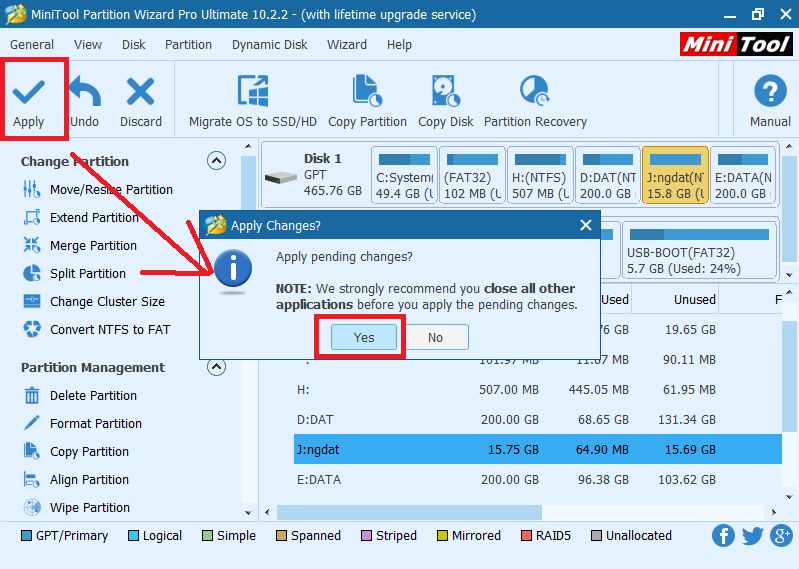799x569 pixels.
Task: Open the Dynamic Disk menu
Action: tap(270, 45)
